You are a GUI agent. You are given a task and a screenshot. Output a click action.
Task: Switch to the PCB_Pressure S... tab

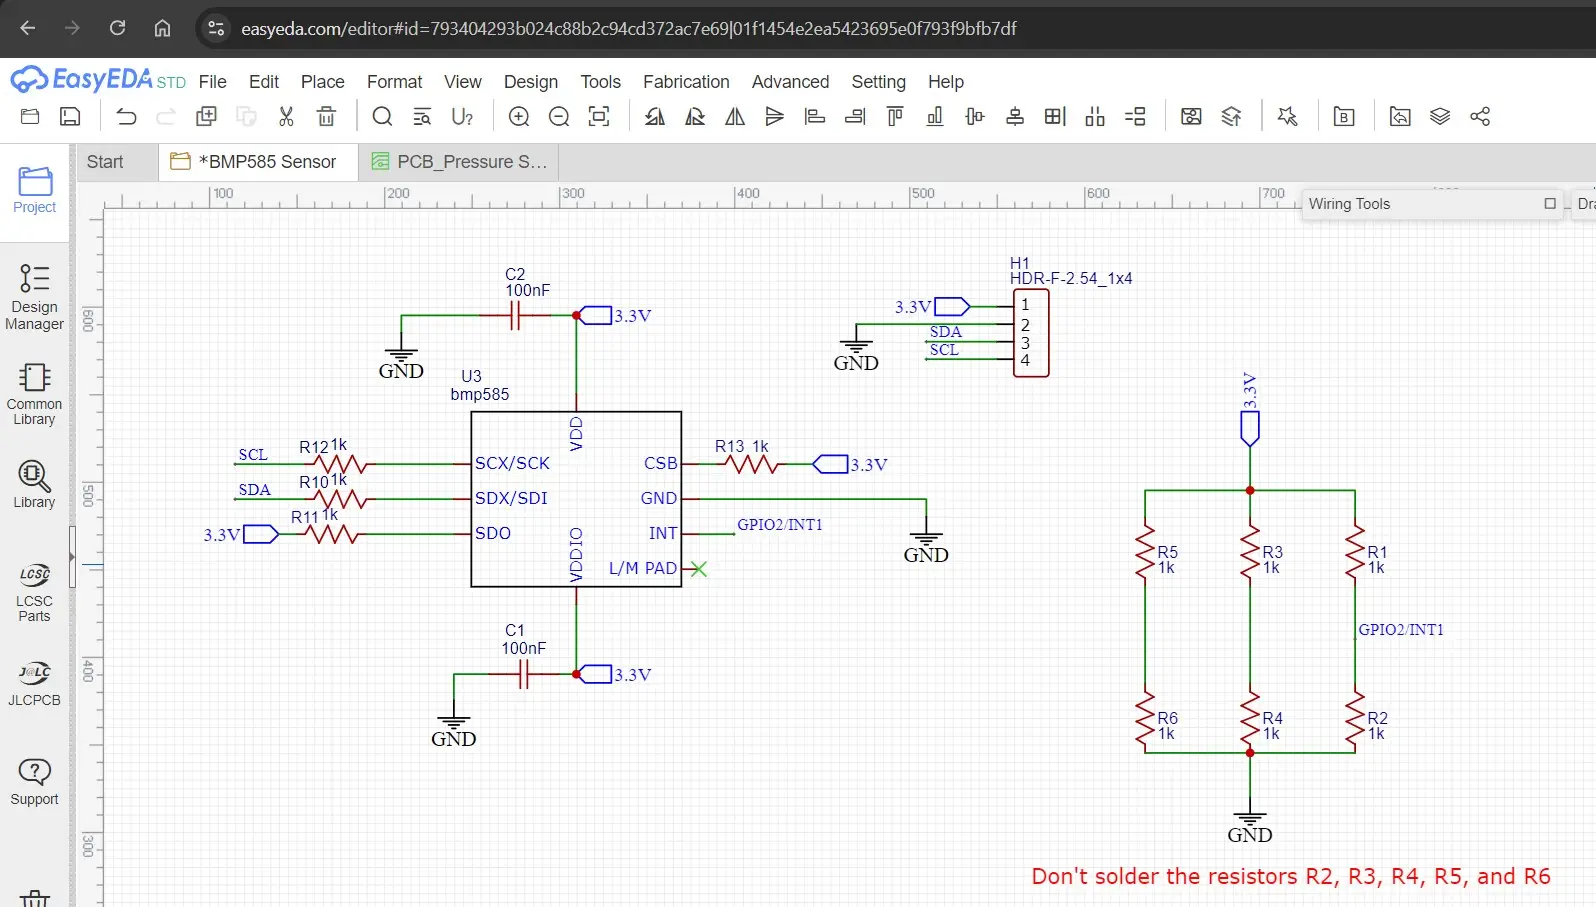pos(459,162)
